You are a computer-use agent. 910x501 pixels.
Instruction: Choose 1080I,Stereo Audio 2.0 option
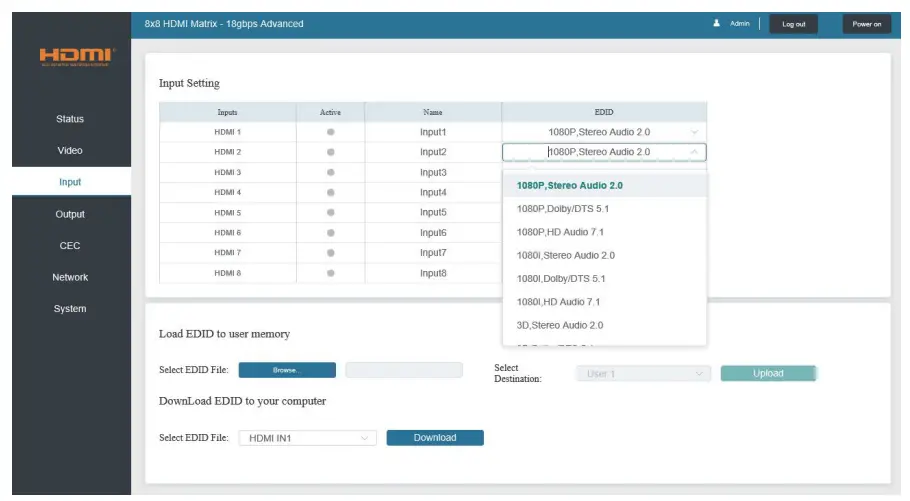(604, 255)
